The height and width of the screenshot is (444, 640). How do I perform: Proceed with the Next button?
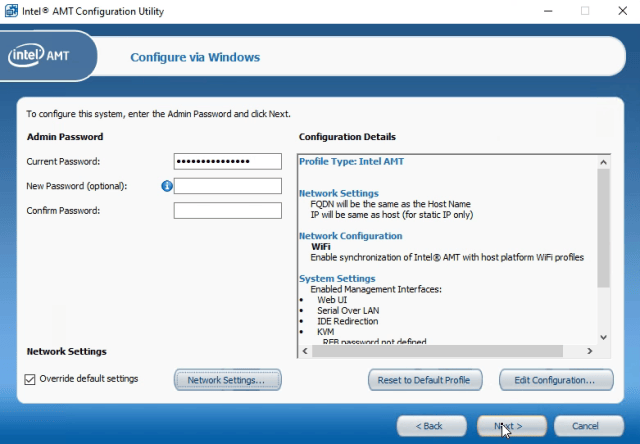511,426
